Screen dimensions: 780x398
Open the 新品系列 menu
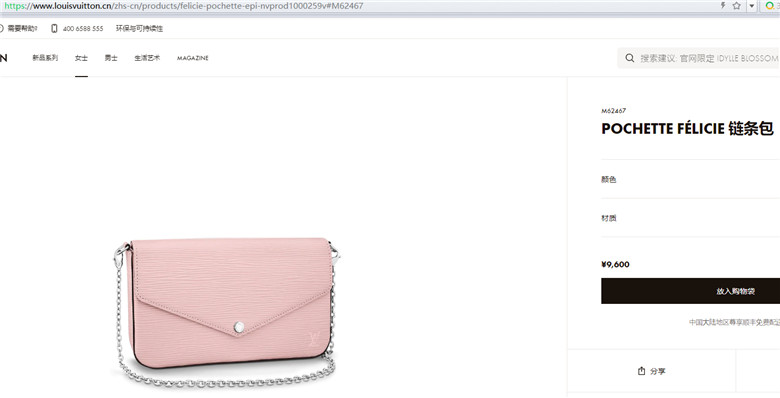45,58
